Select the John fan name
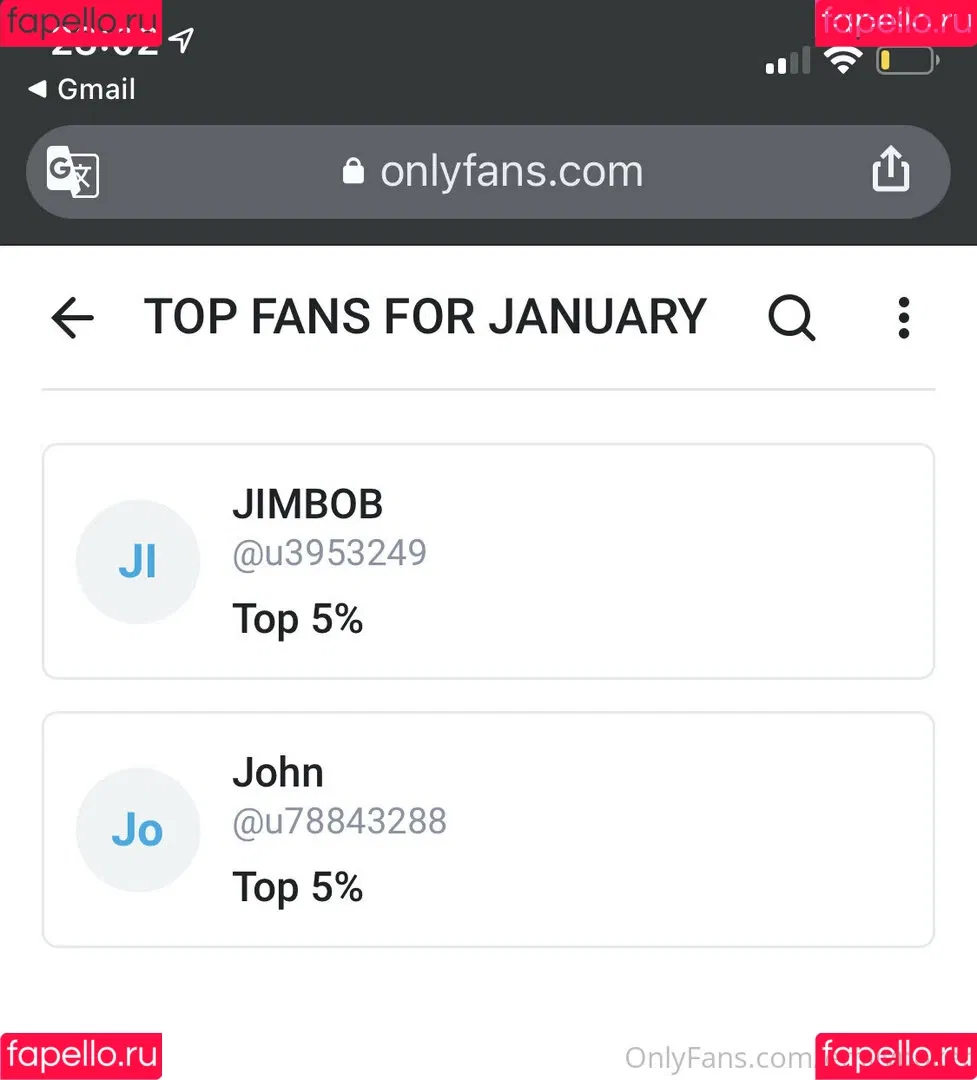The height and width of the screenshot is (1080, 977). [x=278, y=772]
